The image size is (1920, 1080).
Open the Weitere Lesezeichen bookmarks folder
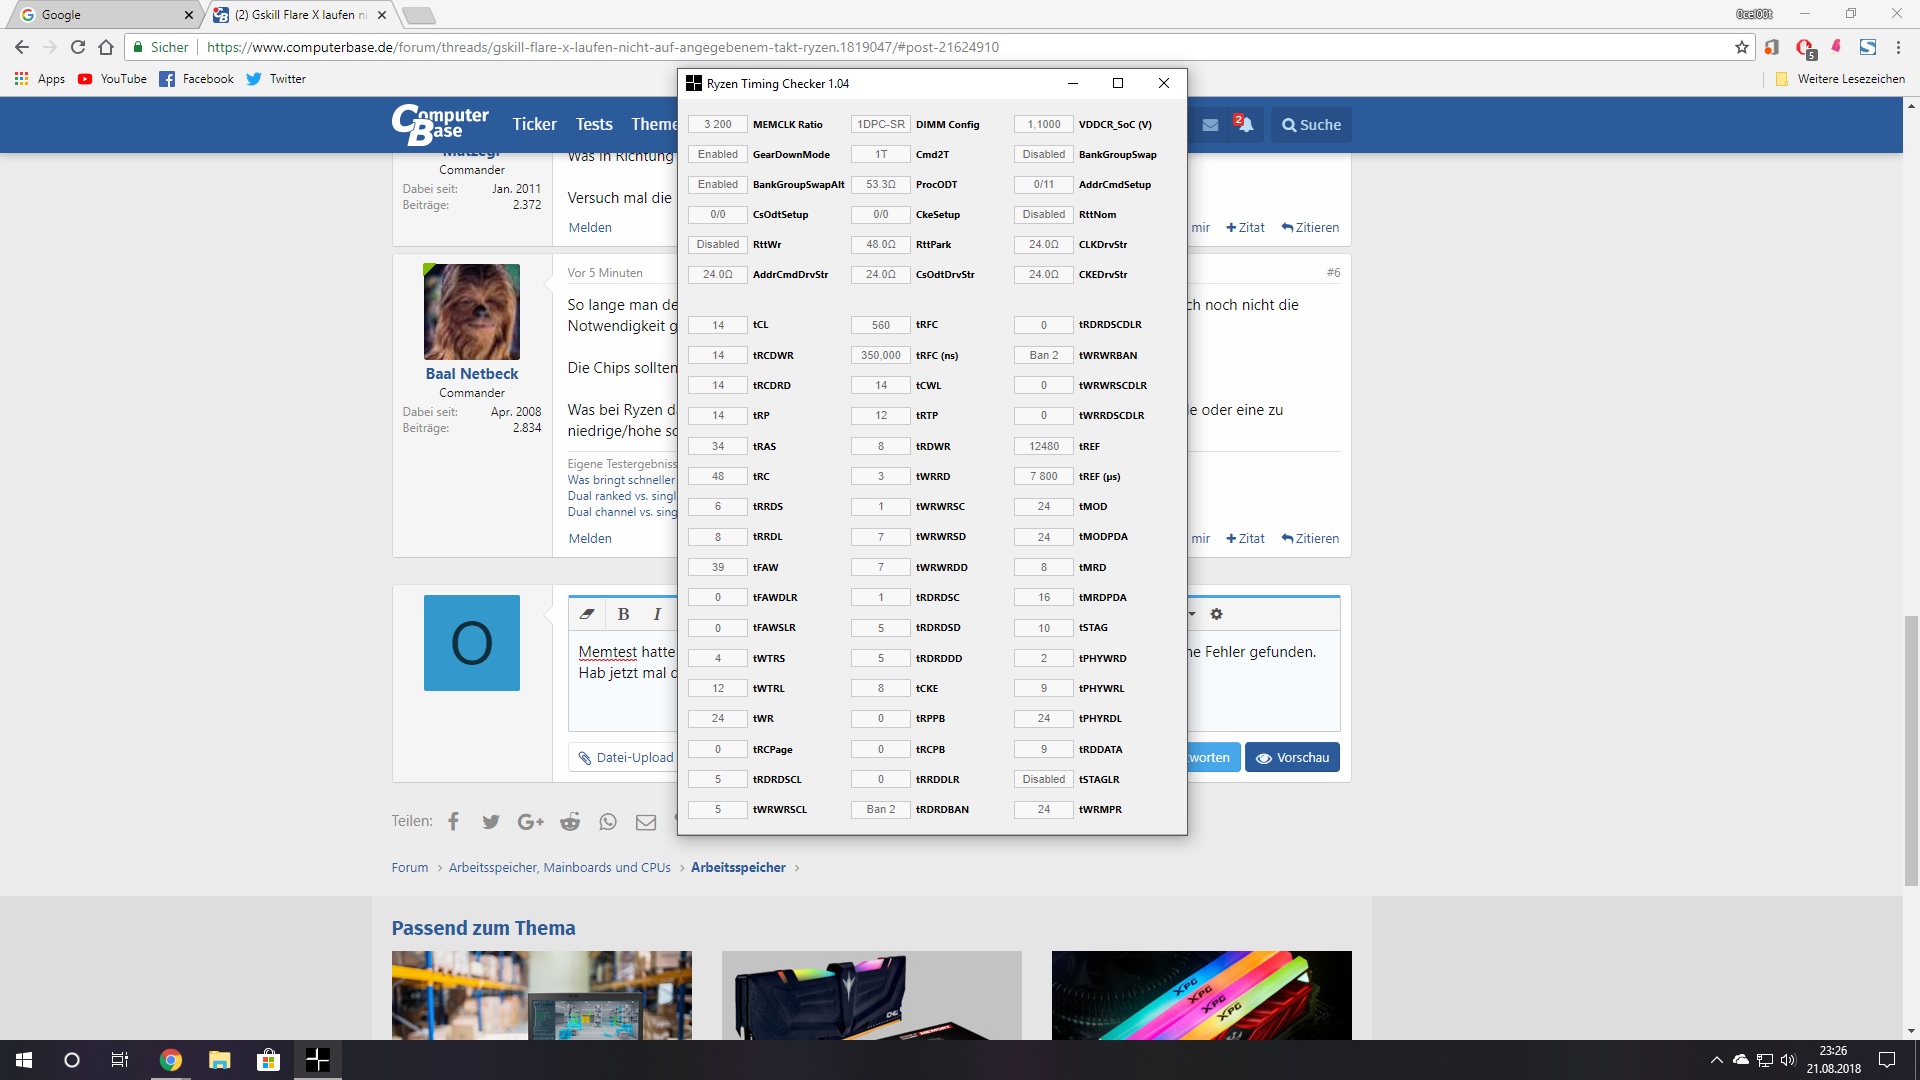[1840, 79]
